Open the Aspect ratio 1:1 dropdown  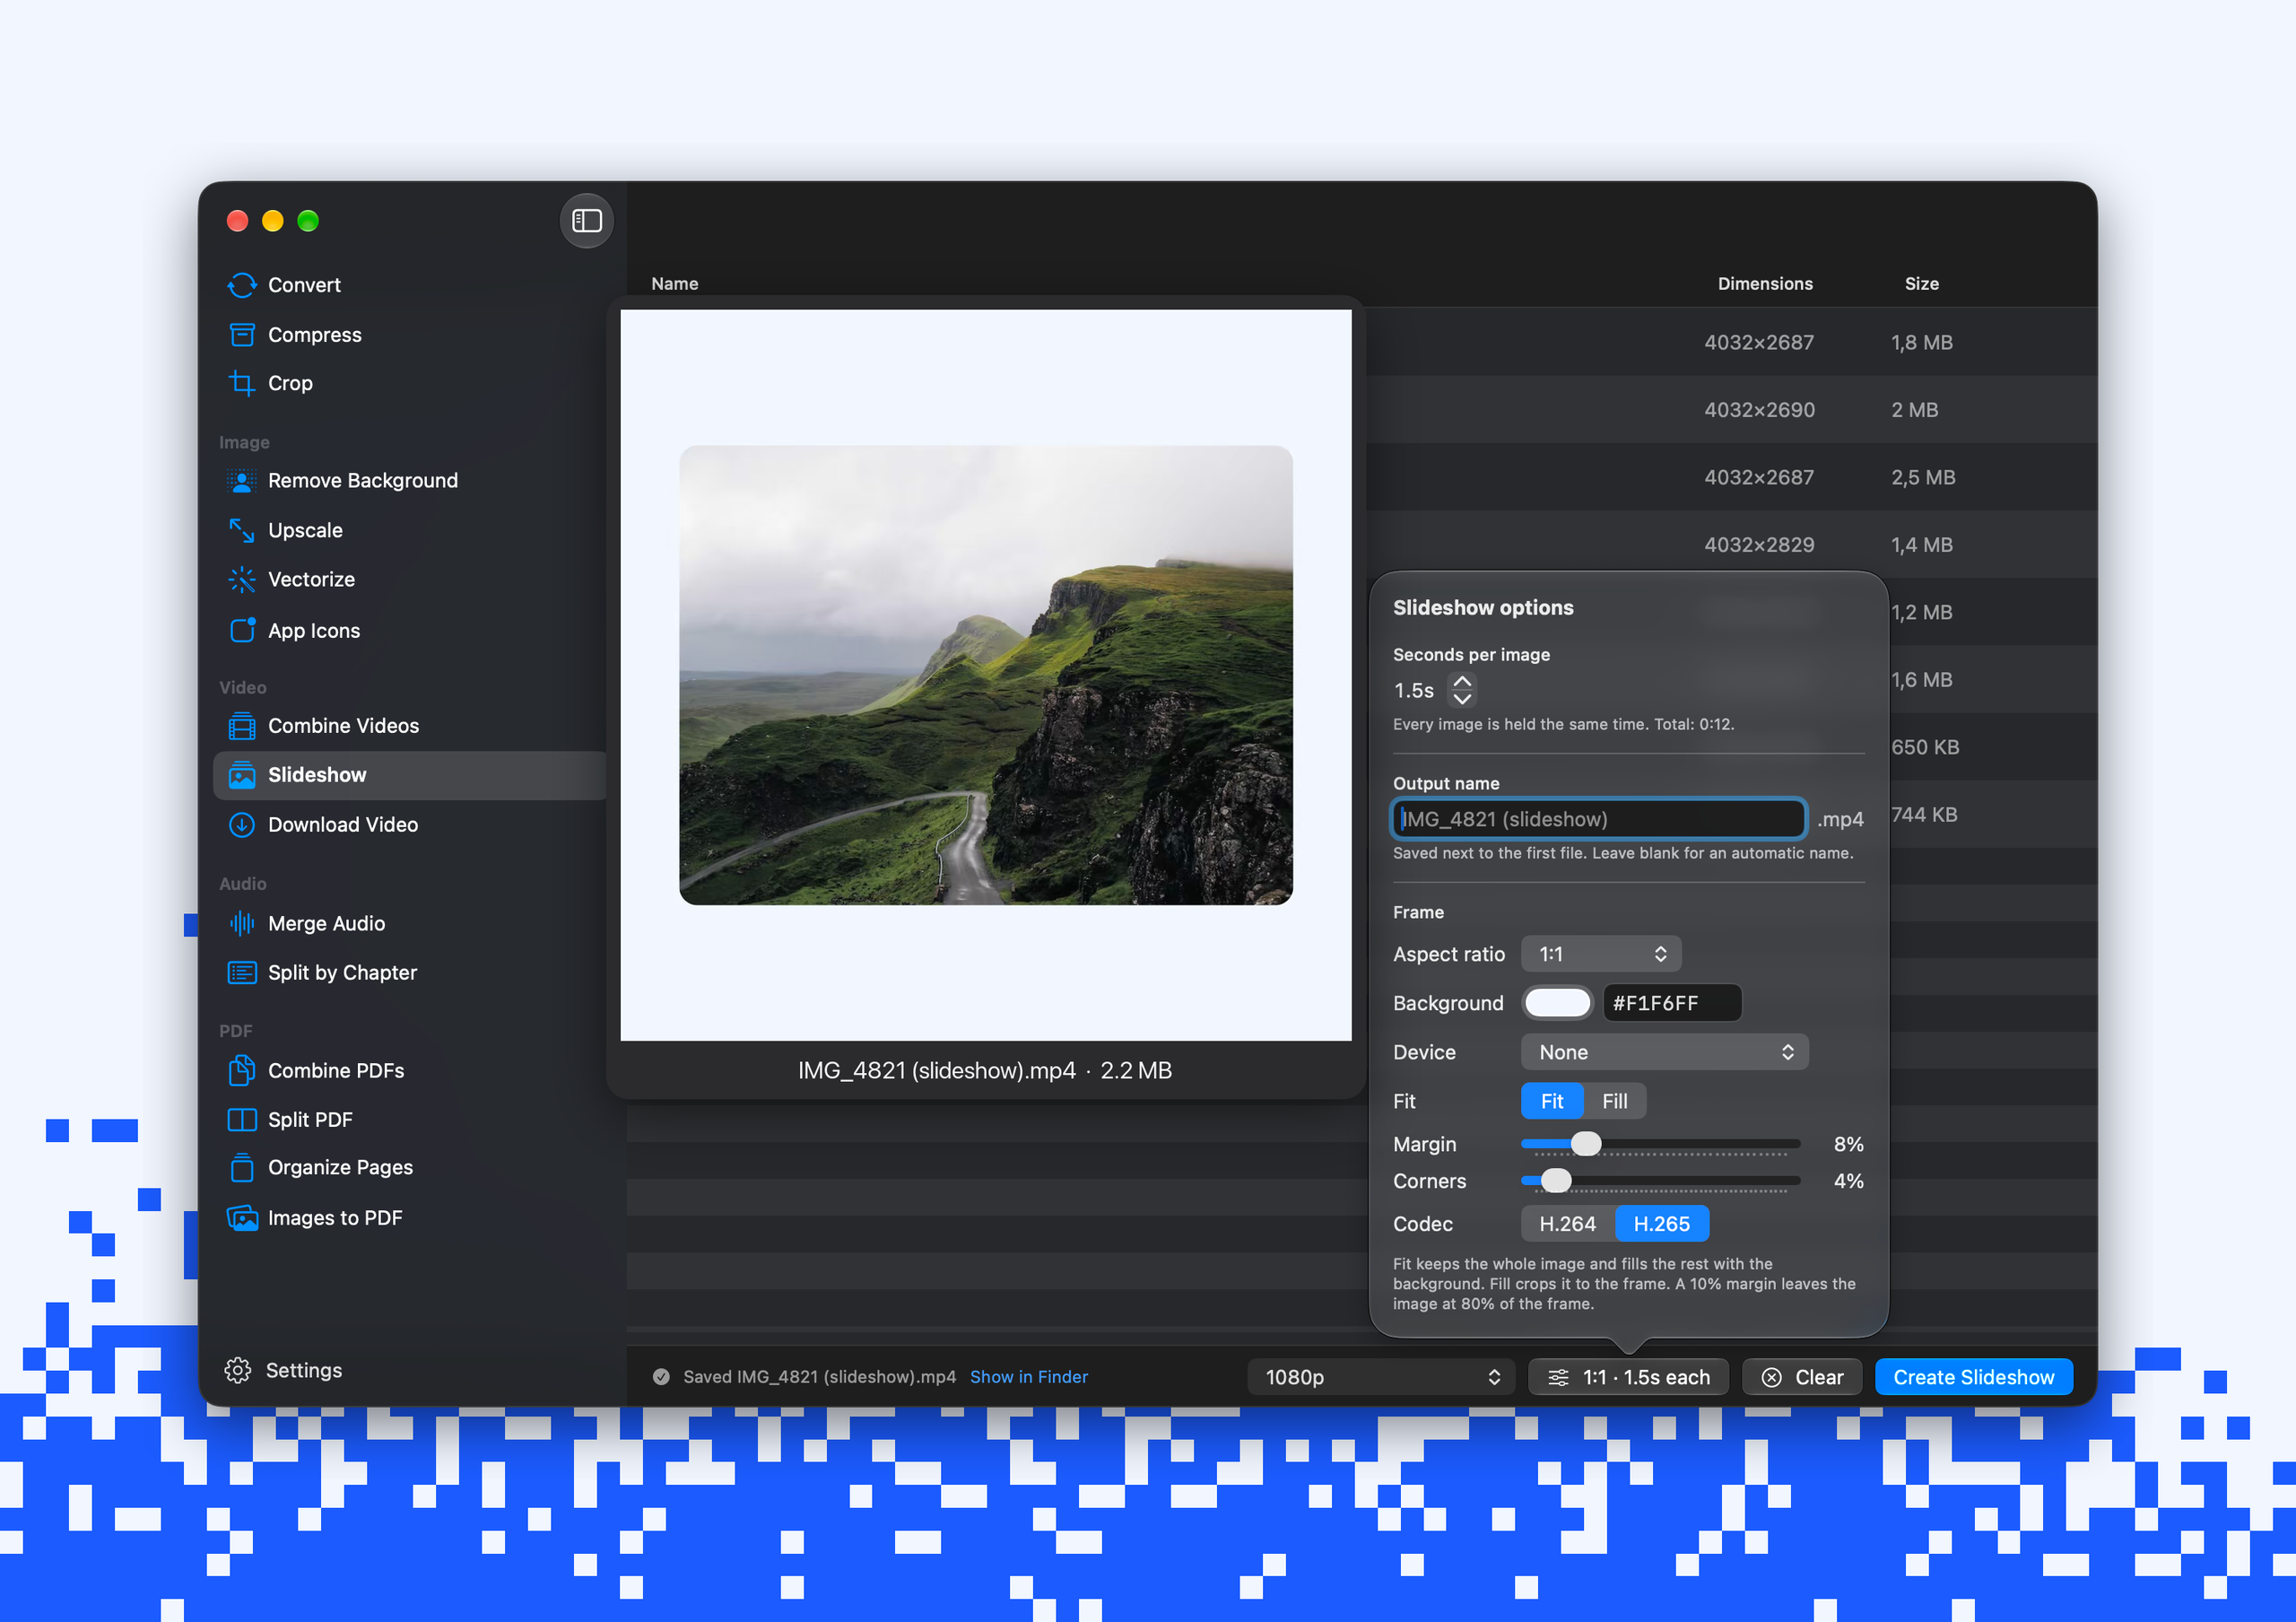(1601, 954)
